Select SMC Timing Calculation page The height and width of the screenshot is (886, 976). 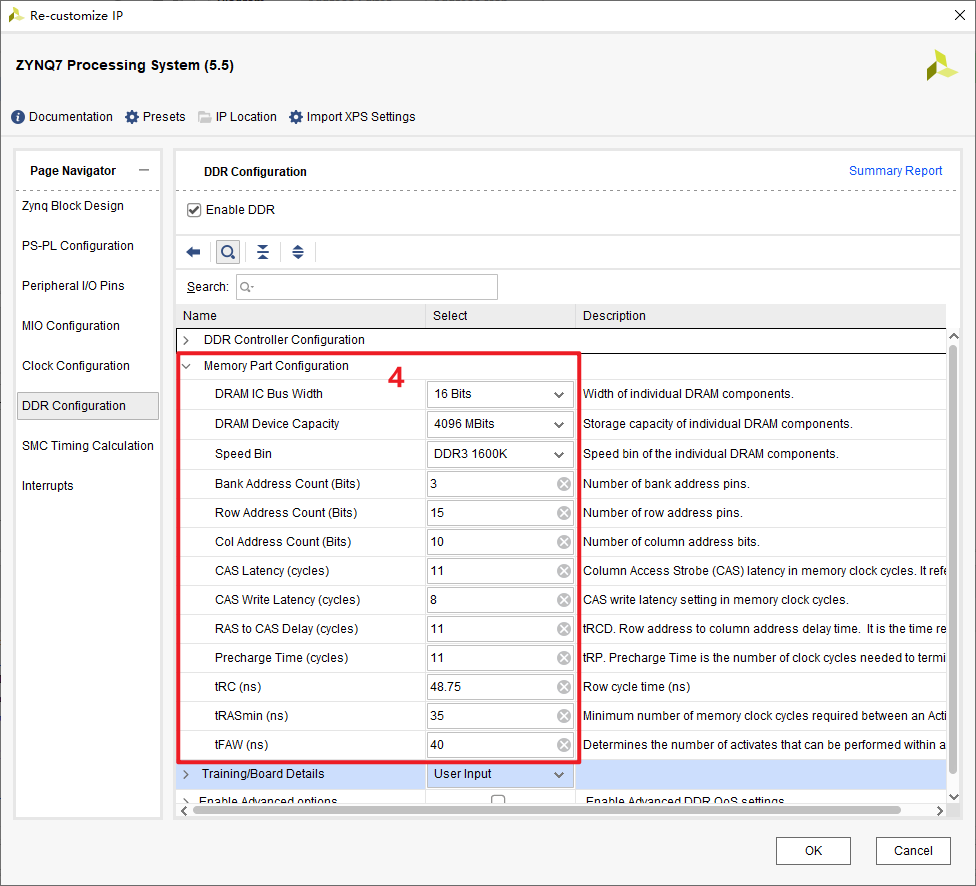(x=88, y=446)
